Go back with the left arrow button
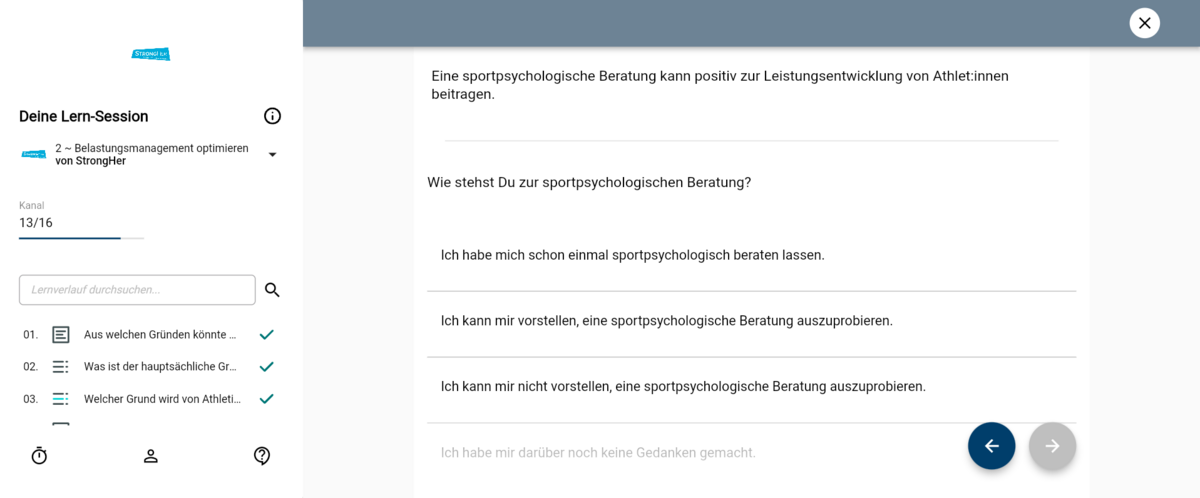Viewport: 1200px width, 498px height. pos(991,446)
